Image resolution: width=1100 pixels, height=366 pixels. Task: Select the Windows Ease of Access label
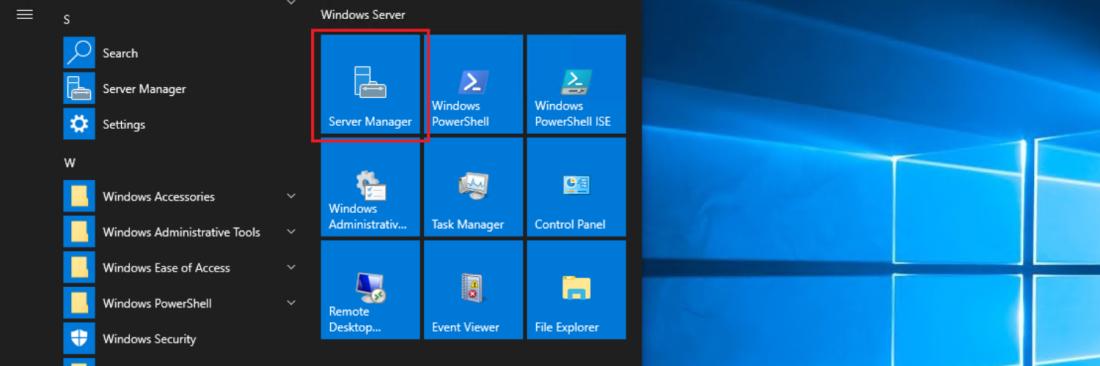click(166, 268)
